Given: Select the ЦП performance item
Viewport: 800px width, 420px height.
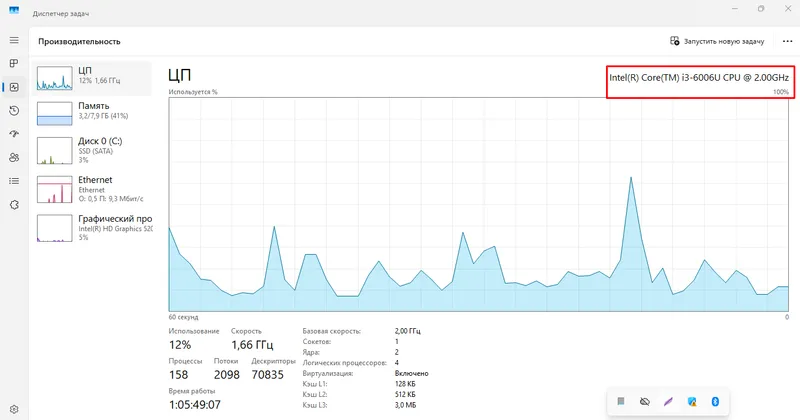Looking at the screenshot, I should [x=92, y=79].
